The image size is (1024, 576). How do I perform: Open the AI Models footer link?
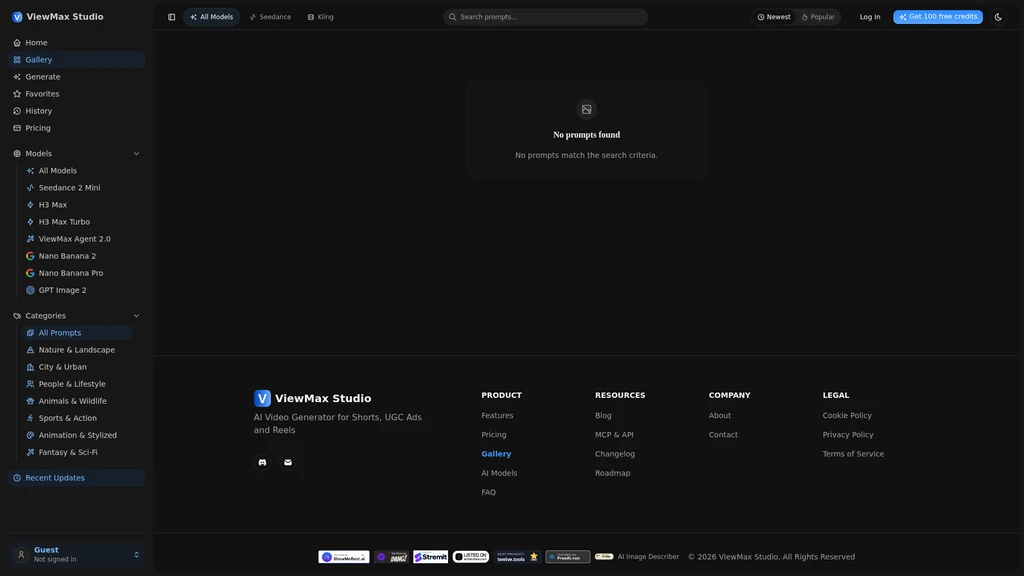[499, 473]
